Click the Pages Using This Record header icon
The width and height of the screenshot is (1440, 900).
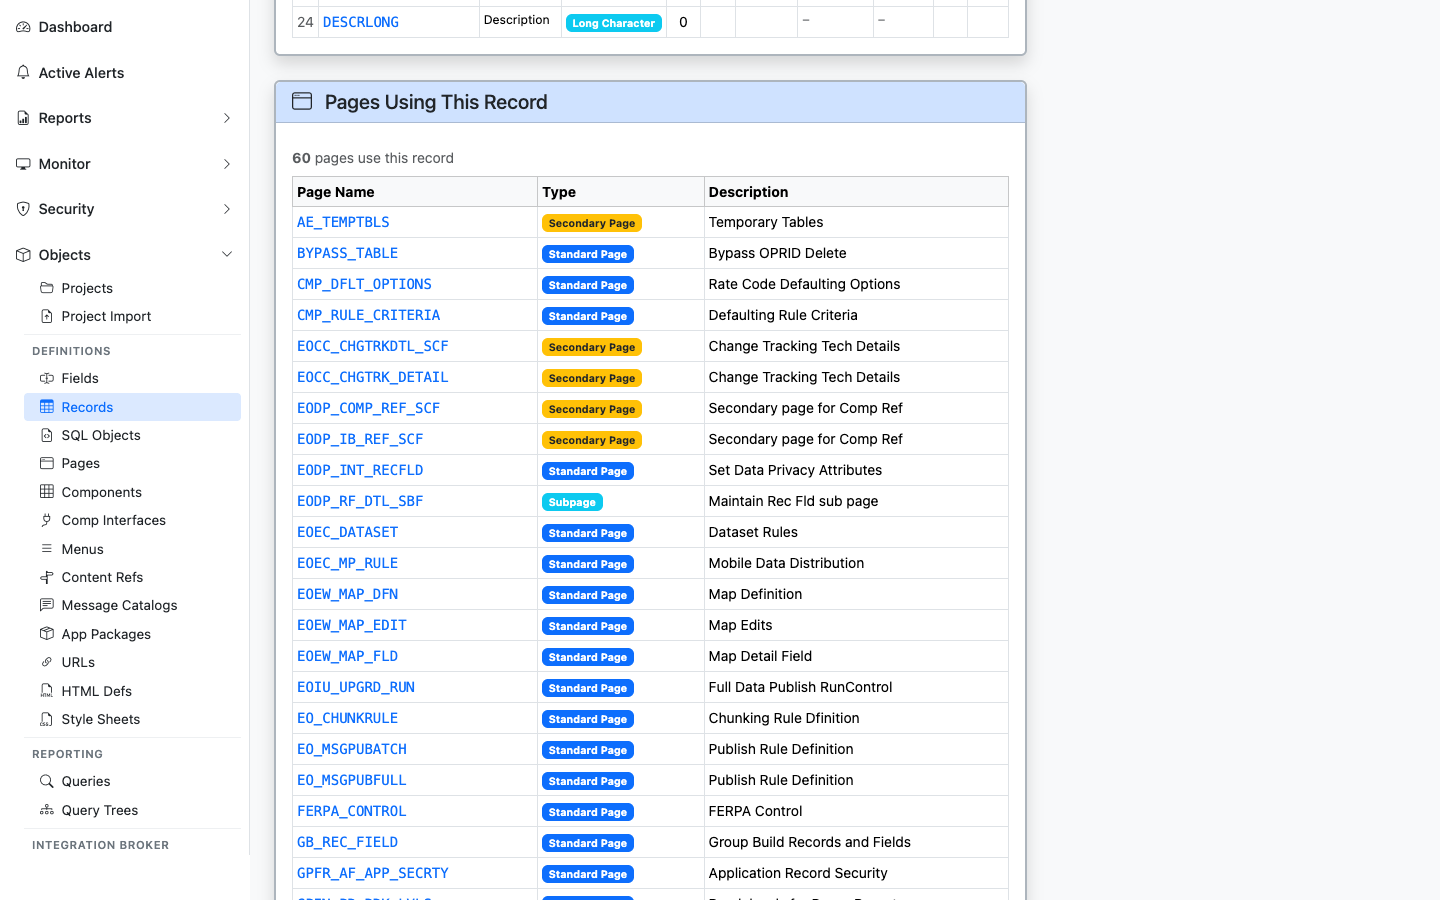(302, 101)
